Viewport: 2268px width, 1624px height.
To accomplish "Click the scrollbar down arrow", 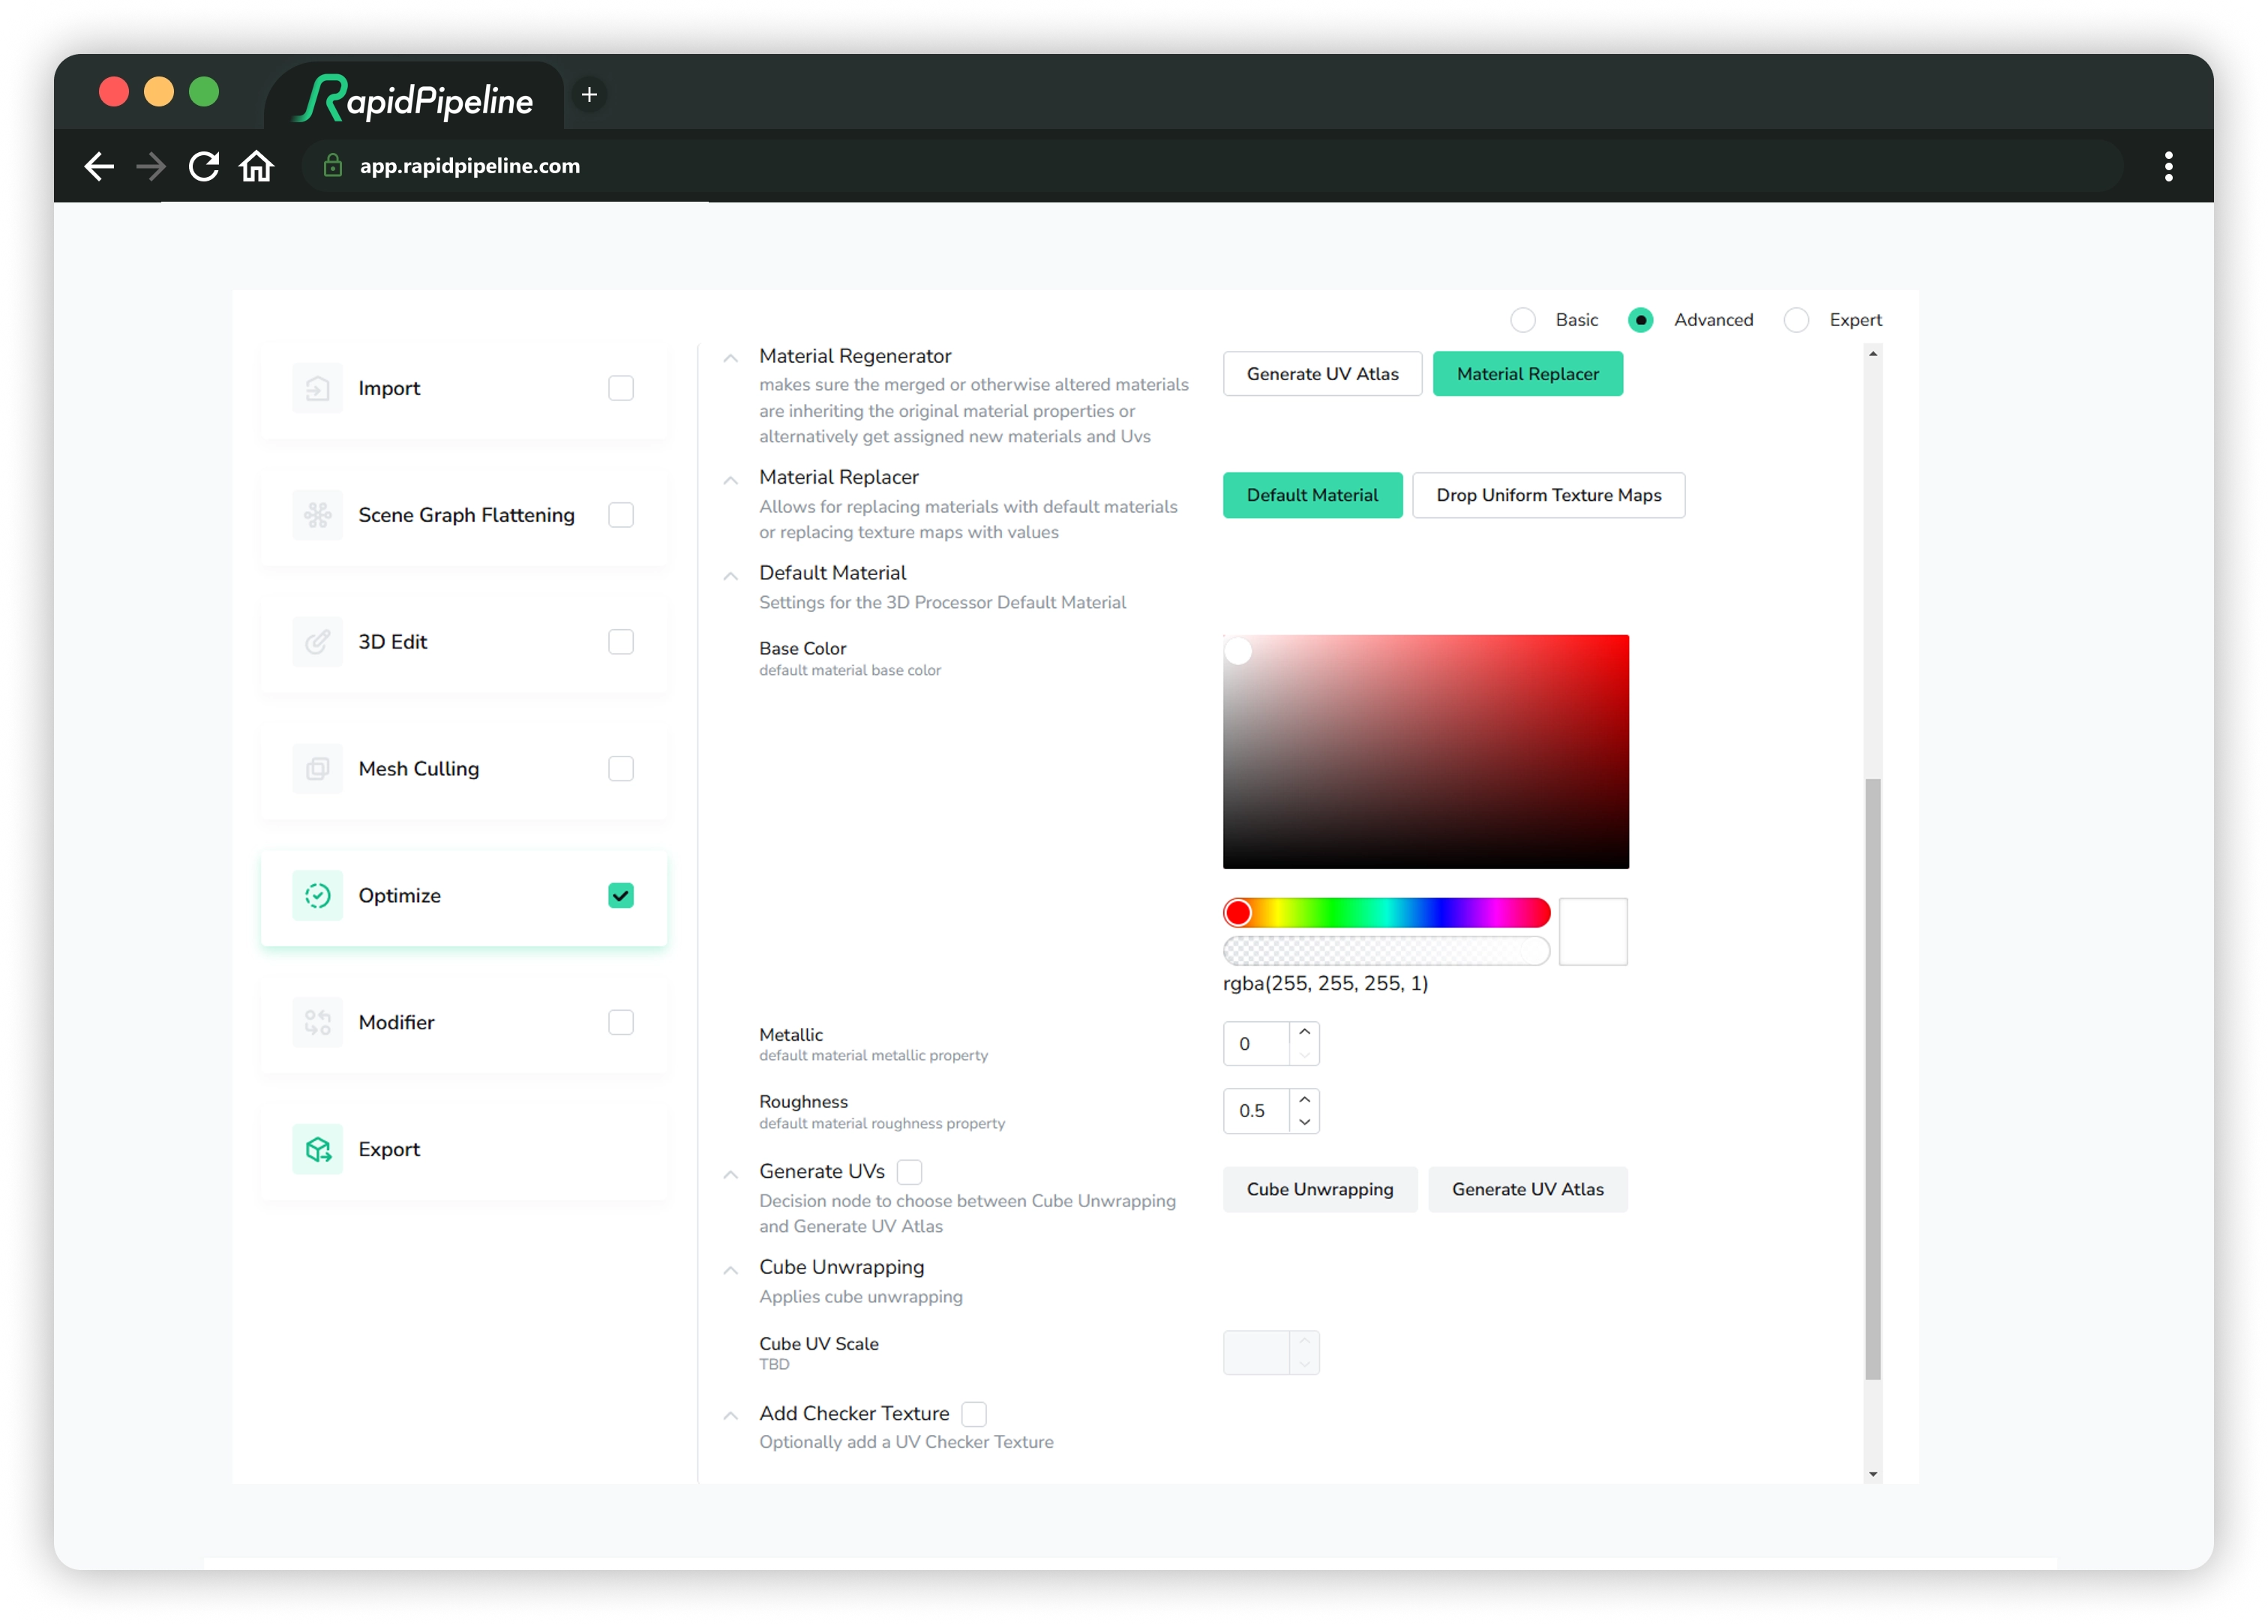I will (x=1873, y=1474).
